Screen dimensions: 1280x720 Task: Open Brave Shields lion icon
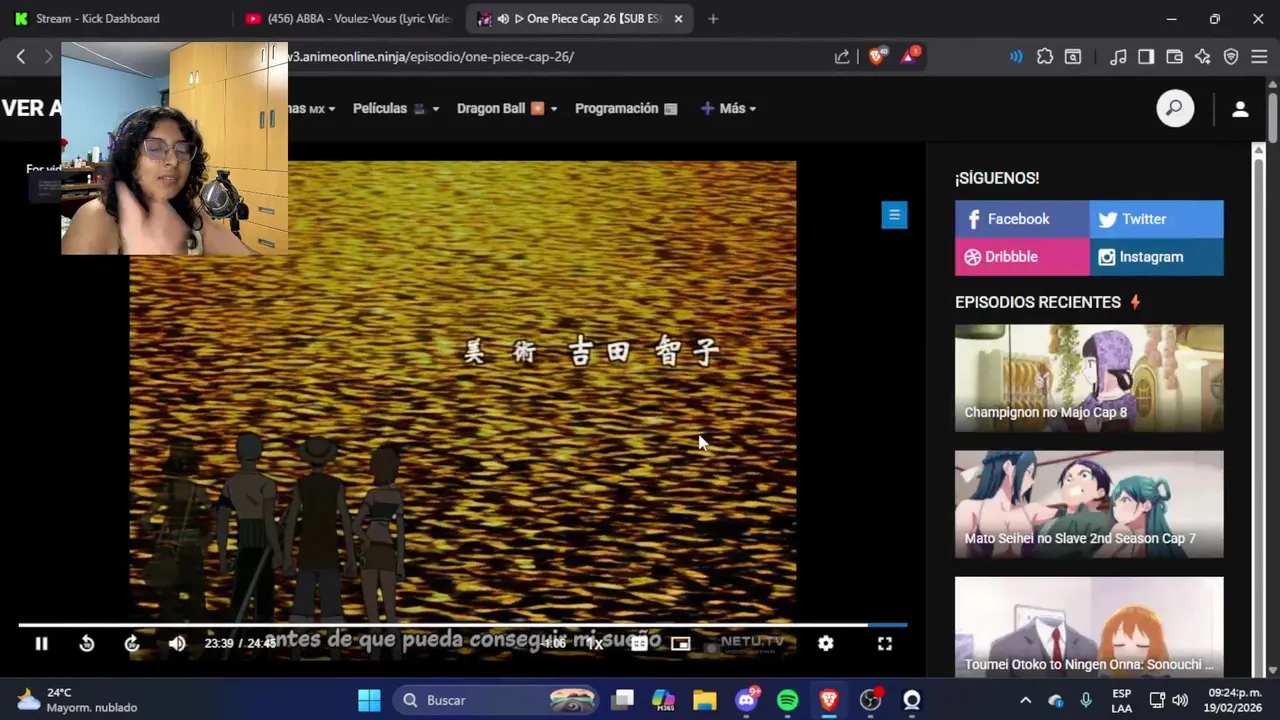[877, 57]
